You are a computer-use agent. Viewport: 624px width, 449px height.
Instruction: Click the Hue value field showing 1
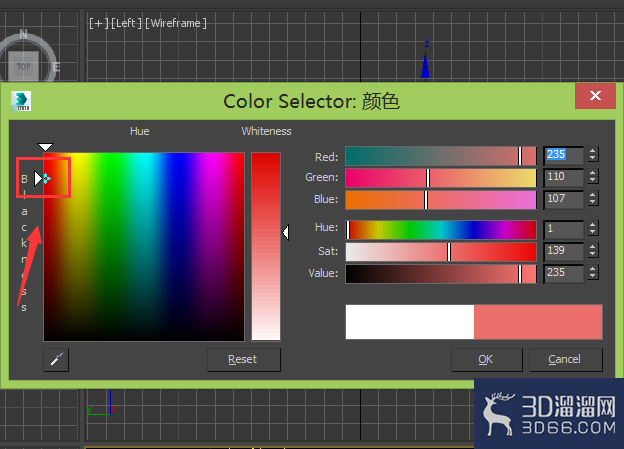[564, 229]
